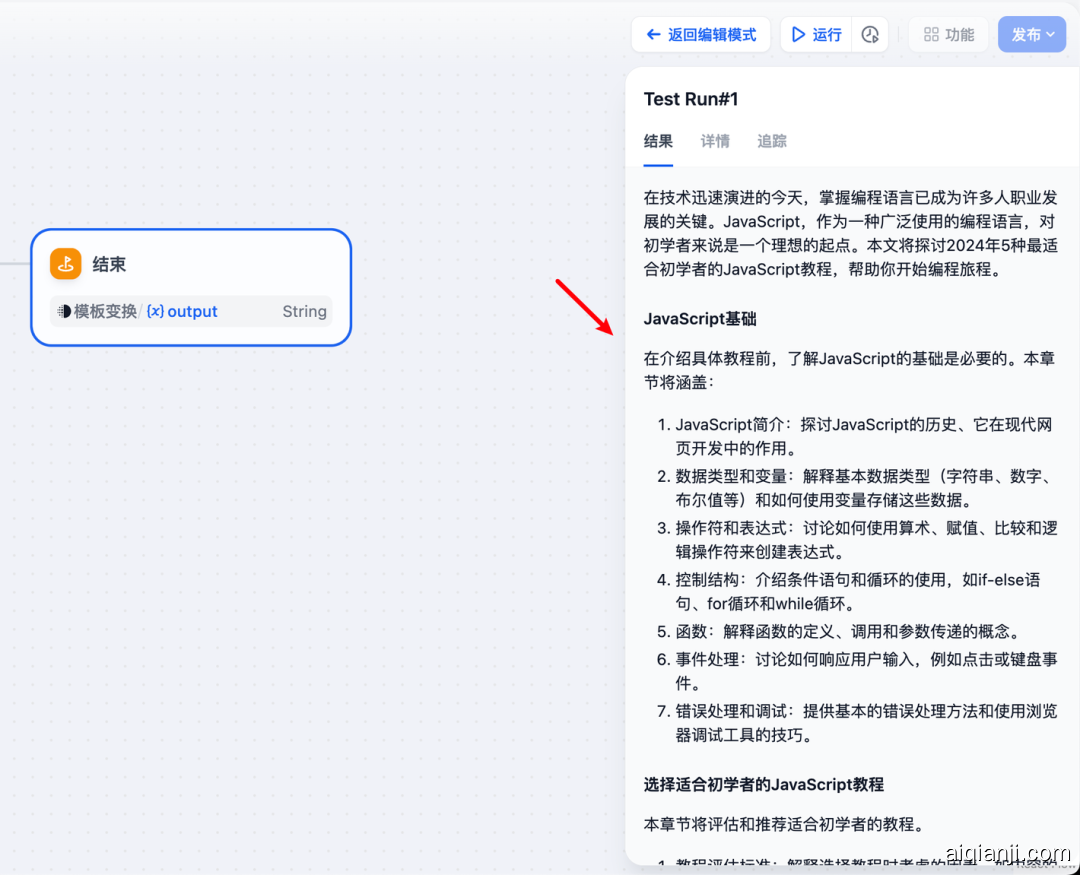1080x875 pixels.
Task: Click the left arrow icon in 返回编辑模式
Action: [654, 35]
